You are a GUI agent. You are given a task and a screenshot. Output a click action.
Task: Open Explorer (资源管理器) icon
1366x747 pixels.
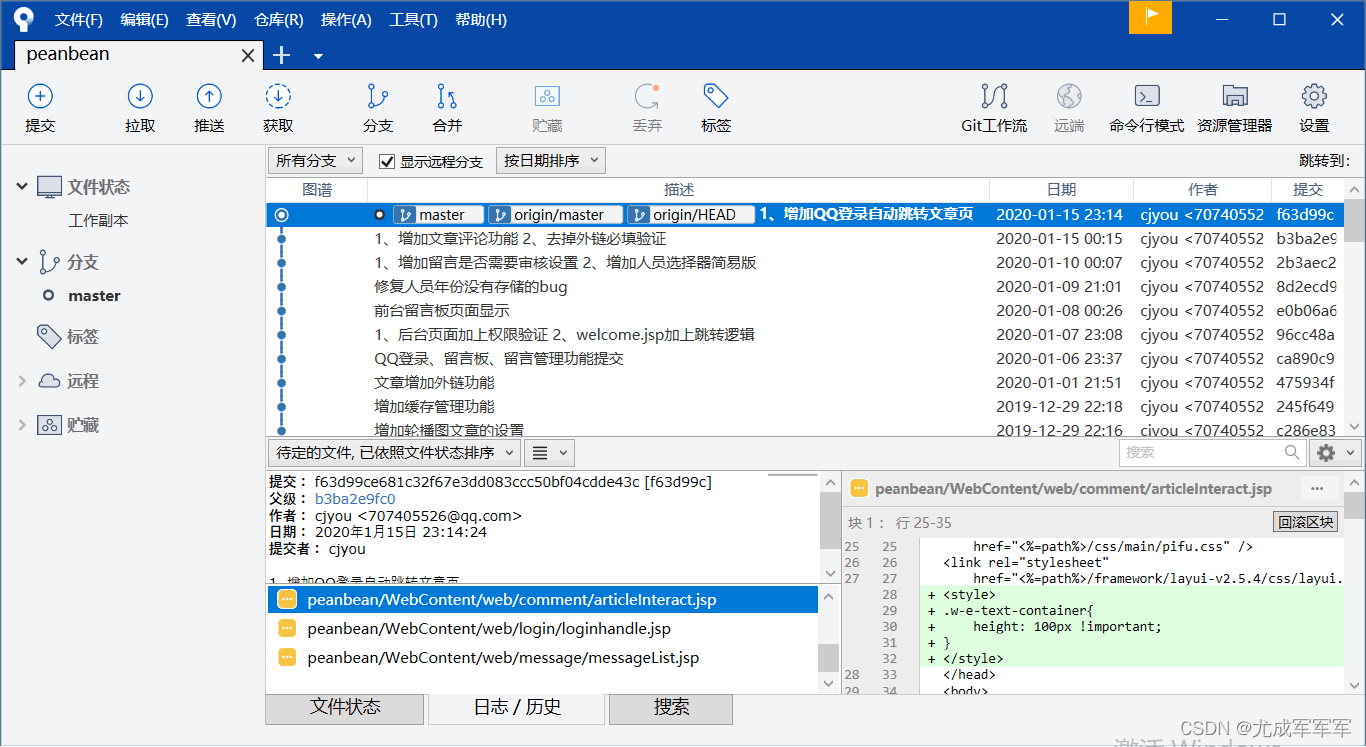tap(1235, 96)
